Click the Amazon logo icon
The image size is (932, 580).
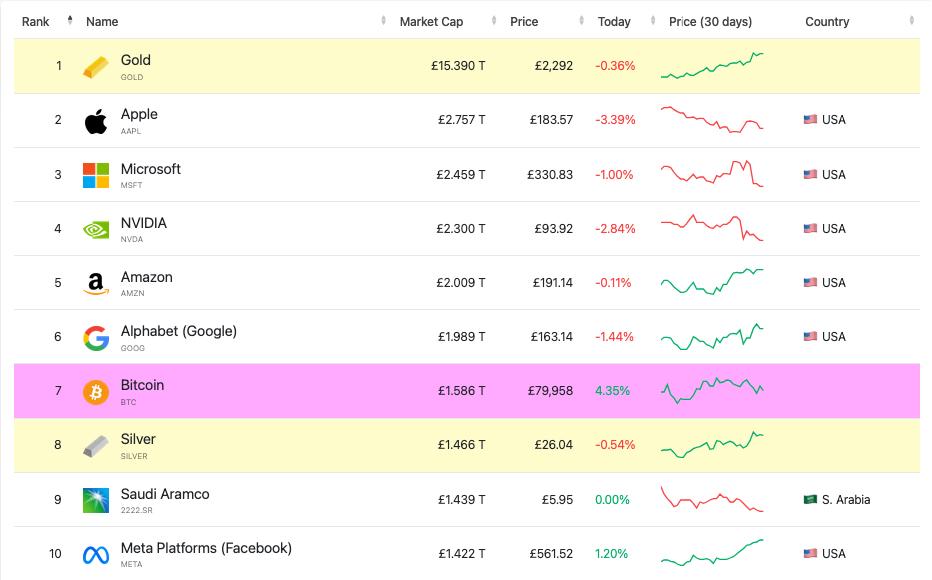tap(96, 284)
